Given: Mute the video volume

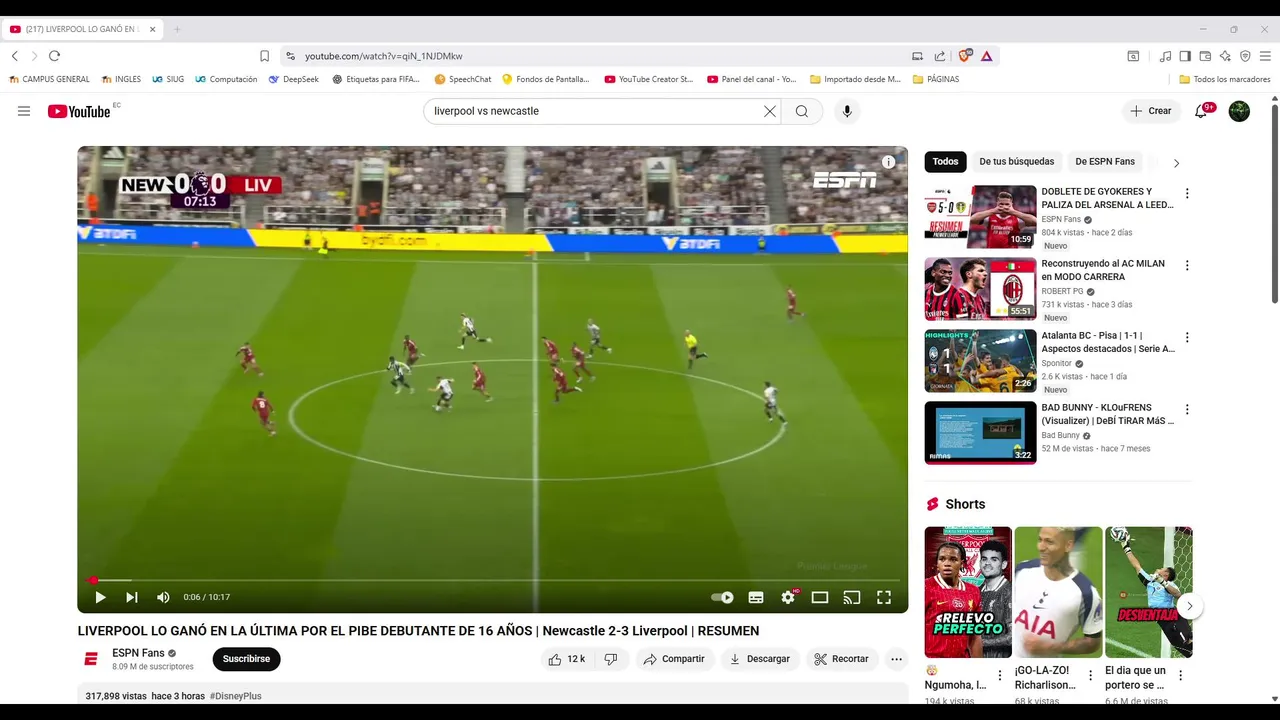Looking at the screenshot, I should pos(163,597).
